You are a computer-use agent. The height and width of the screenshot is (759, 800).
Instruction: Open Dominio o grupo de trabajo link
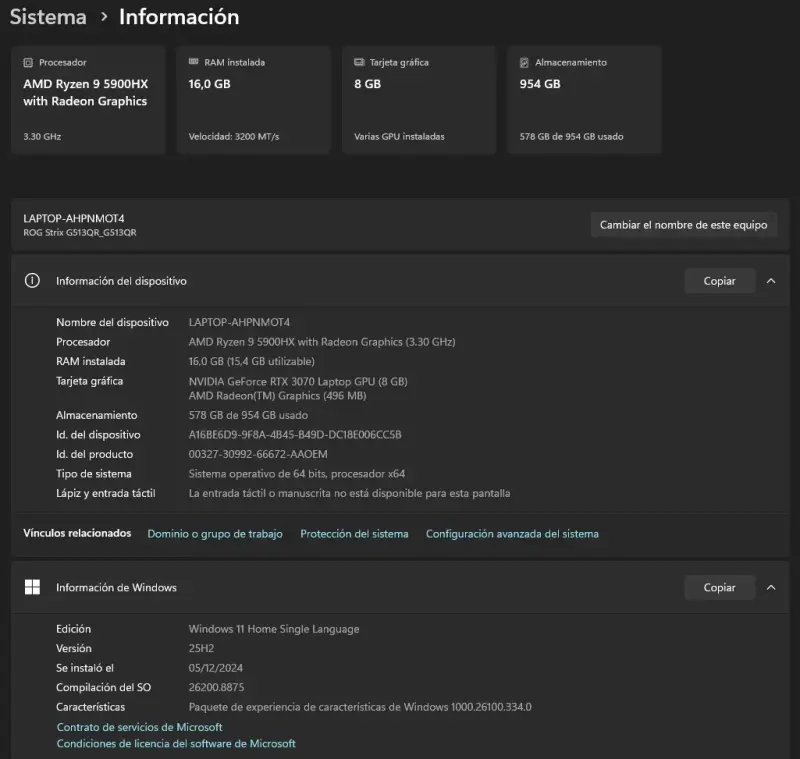[x=215, y=534]
